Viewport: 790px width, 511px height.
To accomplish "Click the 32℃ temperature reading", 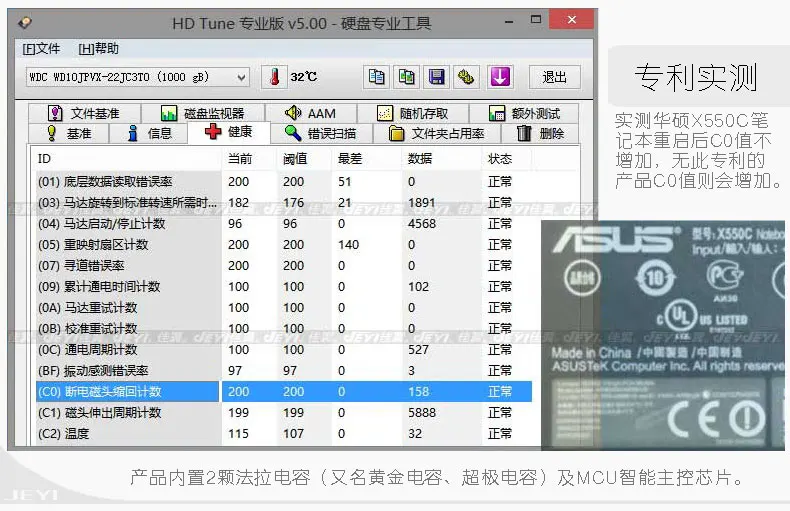I will coord(304,77).
